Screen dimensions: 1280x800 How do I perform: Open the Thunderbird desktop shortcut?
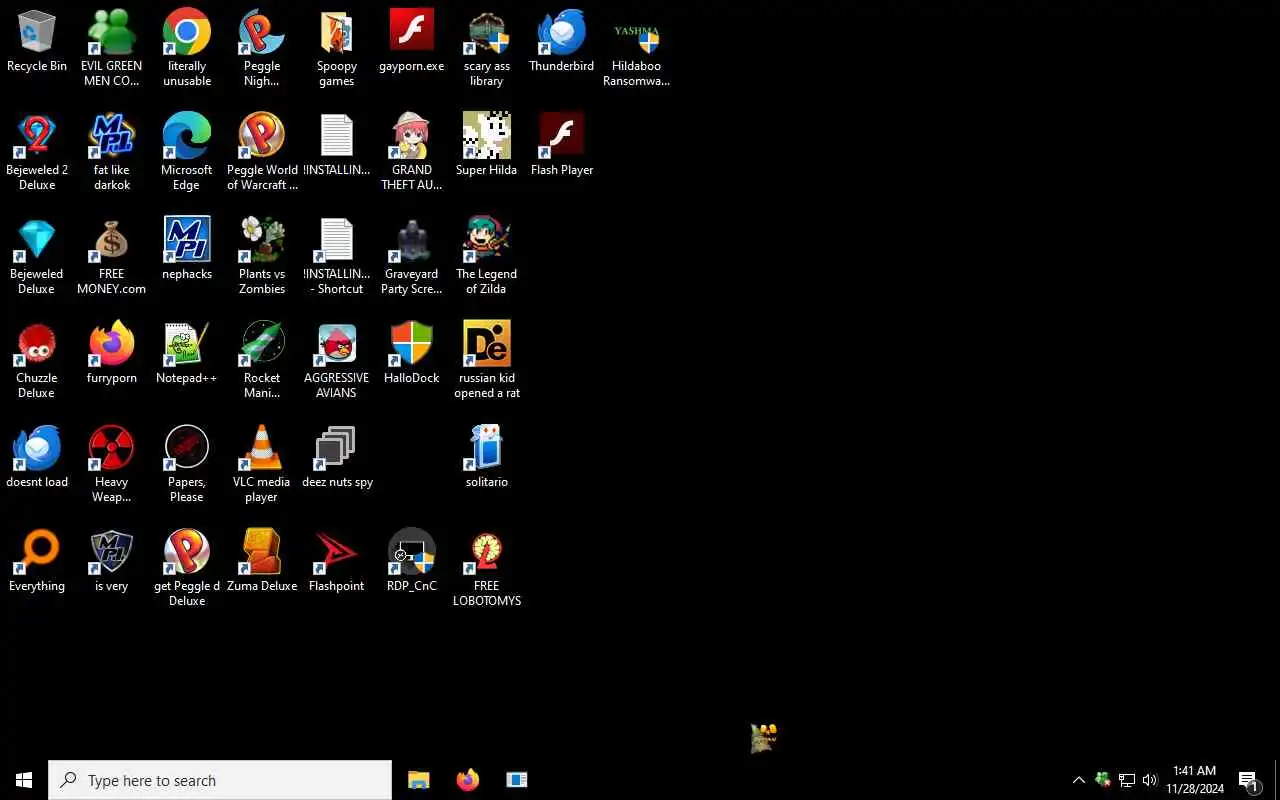pos(562,42)
